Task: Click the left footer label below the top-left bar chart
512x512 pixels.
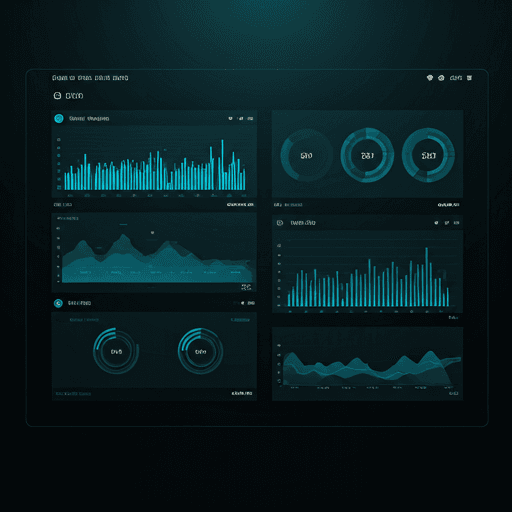Action: click(x=63, y=204)
